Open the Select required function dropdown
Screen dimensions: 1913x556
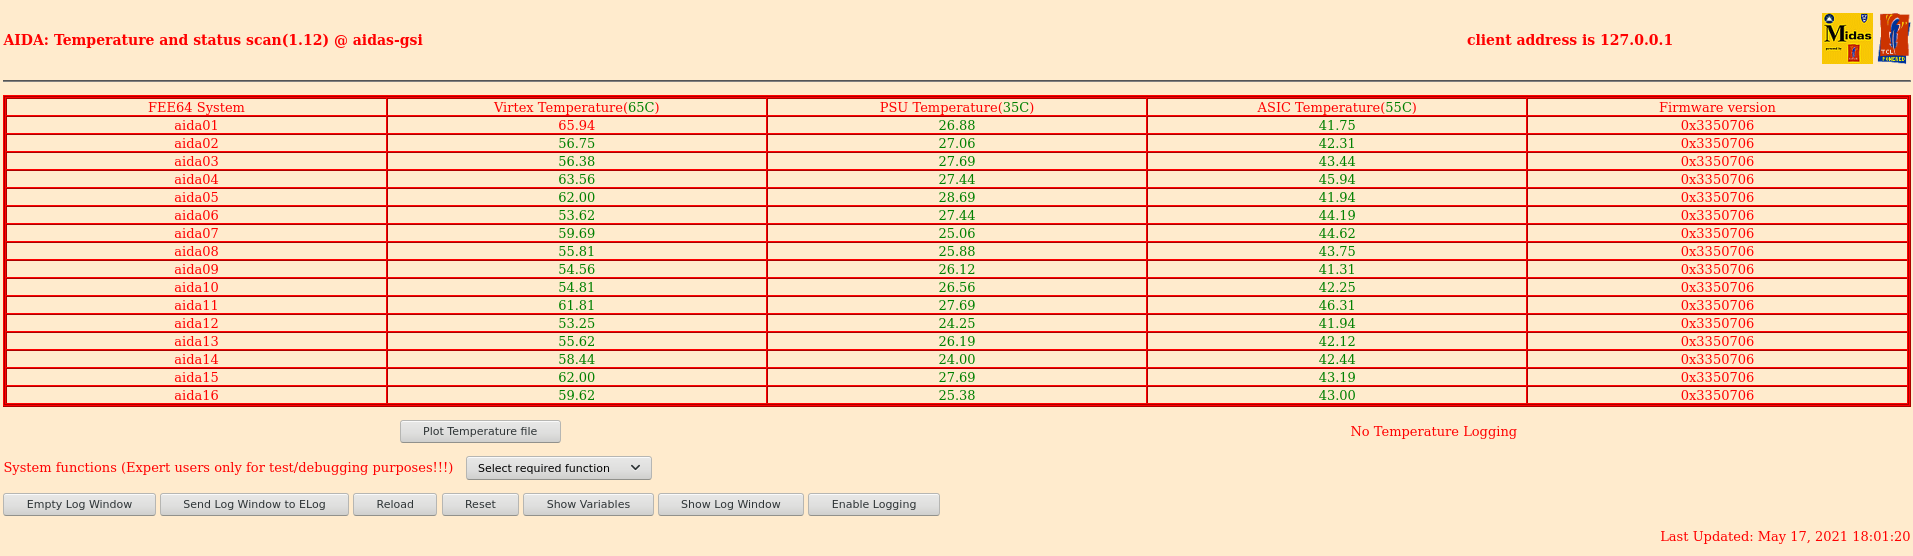pos(559,468)
